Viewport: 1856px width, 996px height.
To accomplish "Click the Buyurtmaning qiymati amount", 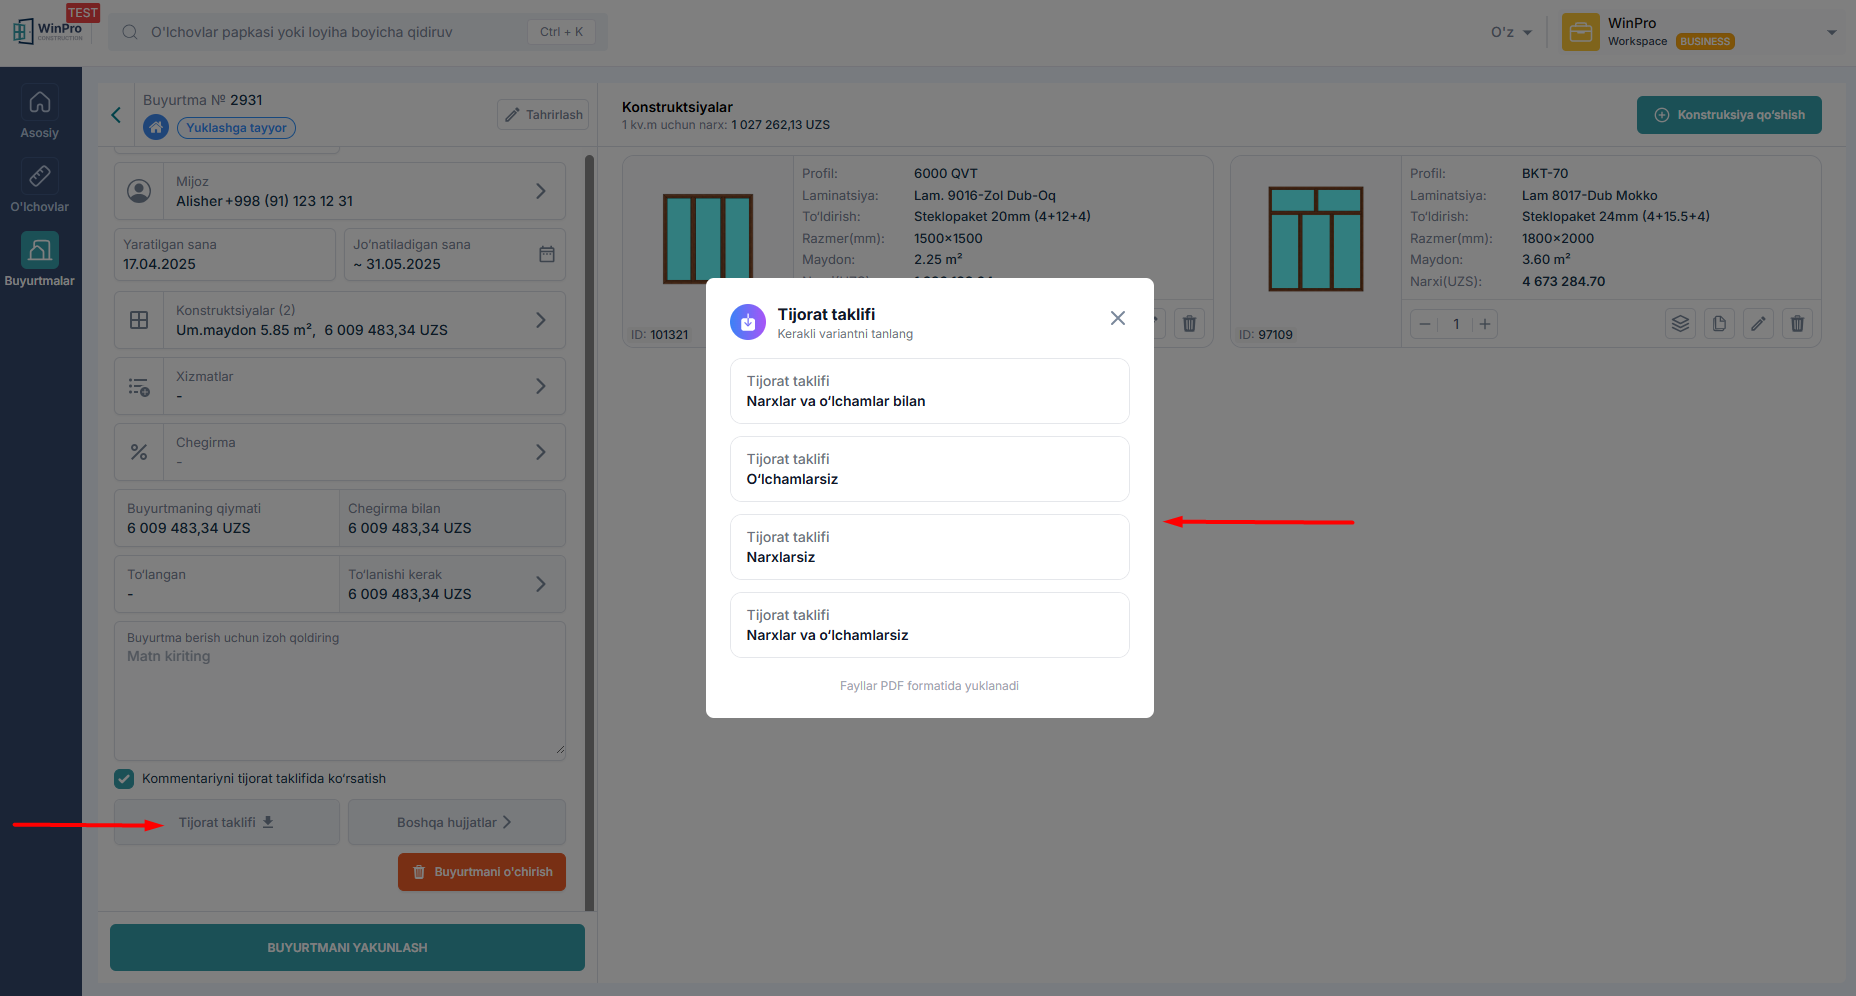I will coord(189,528).
